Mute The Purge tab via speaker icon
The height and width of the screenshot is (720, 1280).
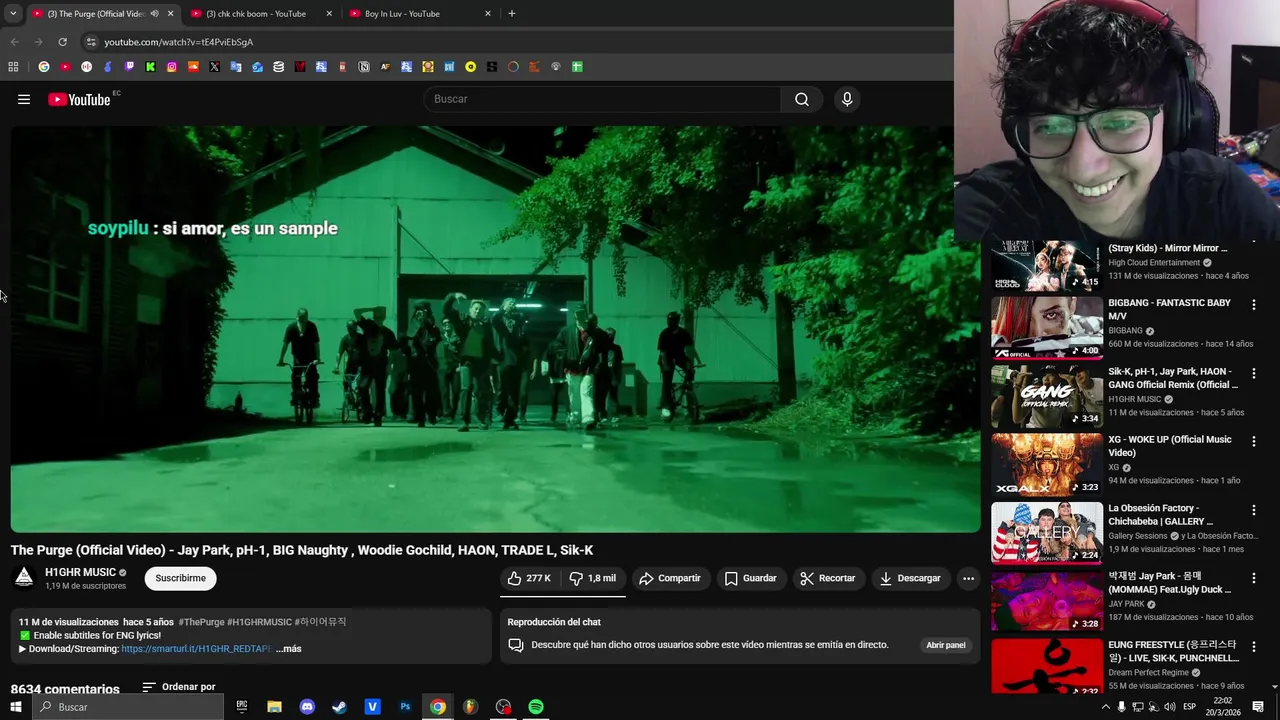tap(154, 14)
